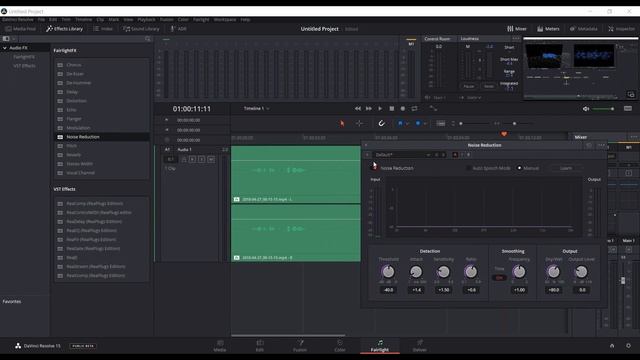
Task: Open the Edit menu
Action: click(53, 19)
